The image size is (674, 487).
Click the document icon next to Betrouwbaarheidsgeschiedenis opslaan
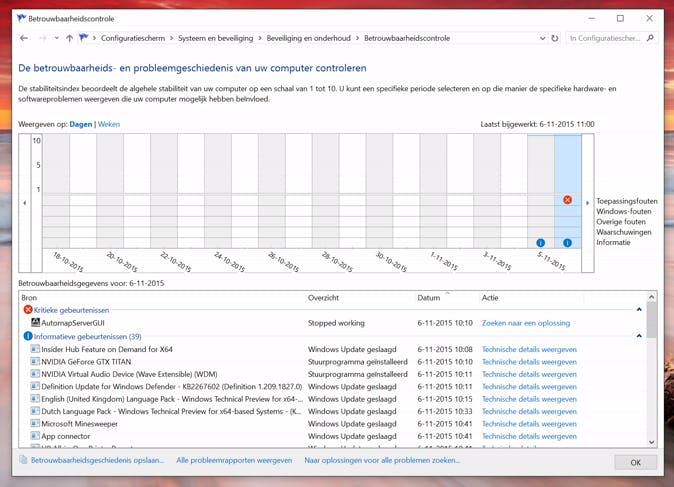[23, 460]
